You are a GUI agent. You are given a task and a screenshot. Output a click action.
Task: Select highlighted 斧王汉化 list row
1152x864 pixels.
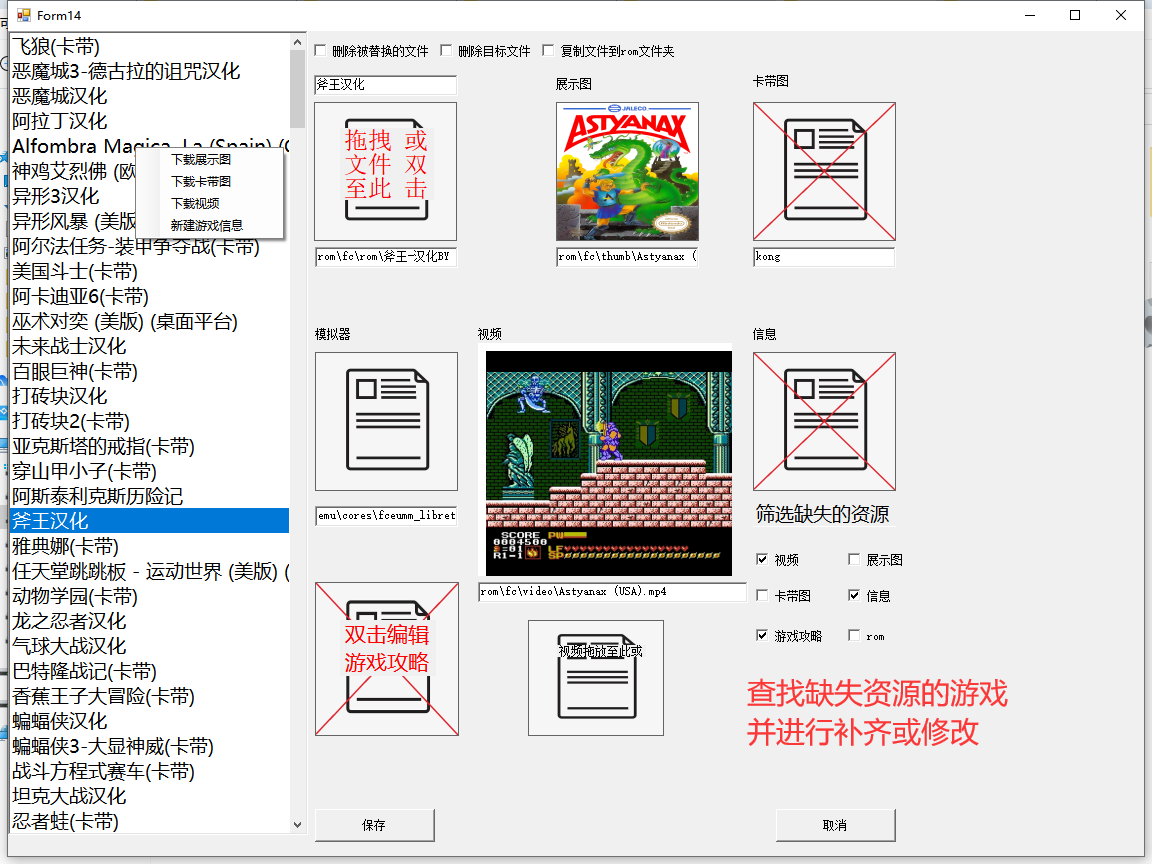click(149, 521)
